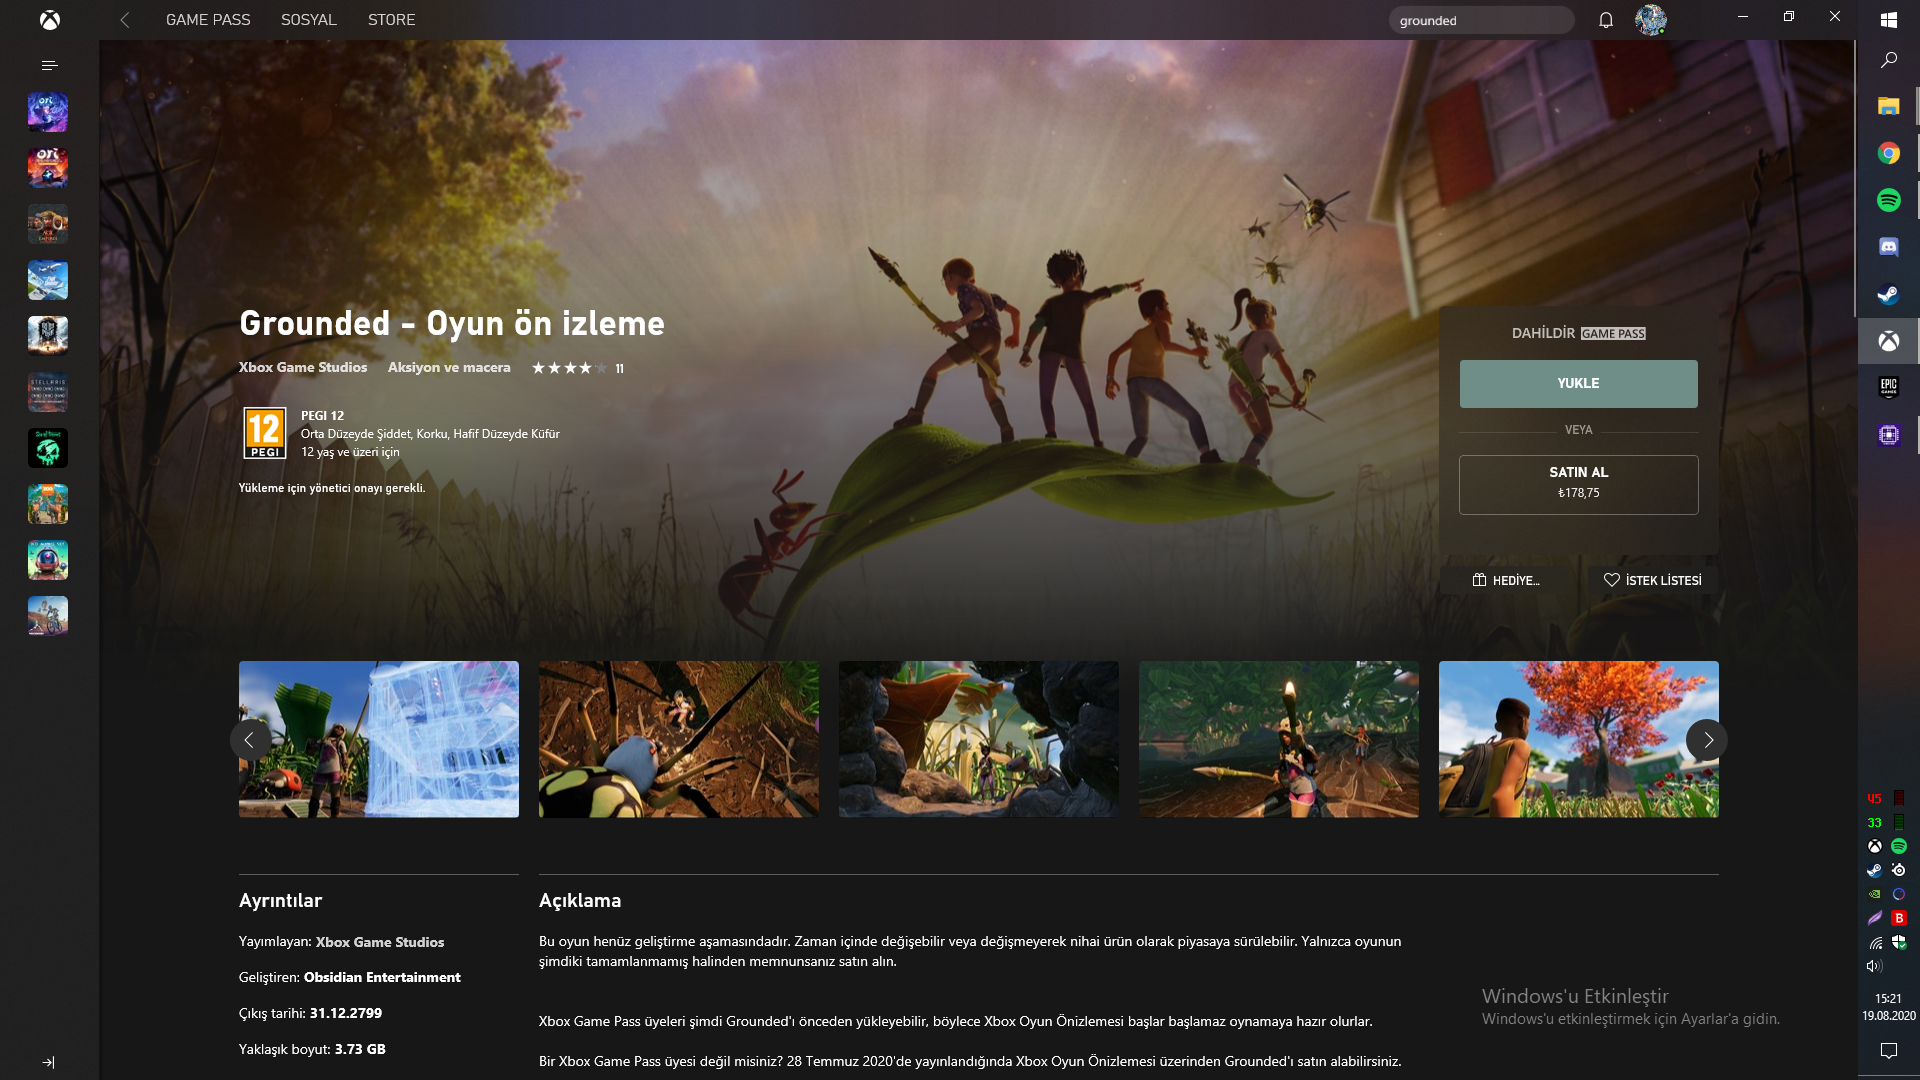The height and width of the screenshot is (1080, 1920).
Task: Switch to GAME PASS tab
Action: [x=208, y=20]
